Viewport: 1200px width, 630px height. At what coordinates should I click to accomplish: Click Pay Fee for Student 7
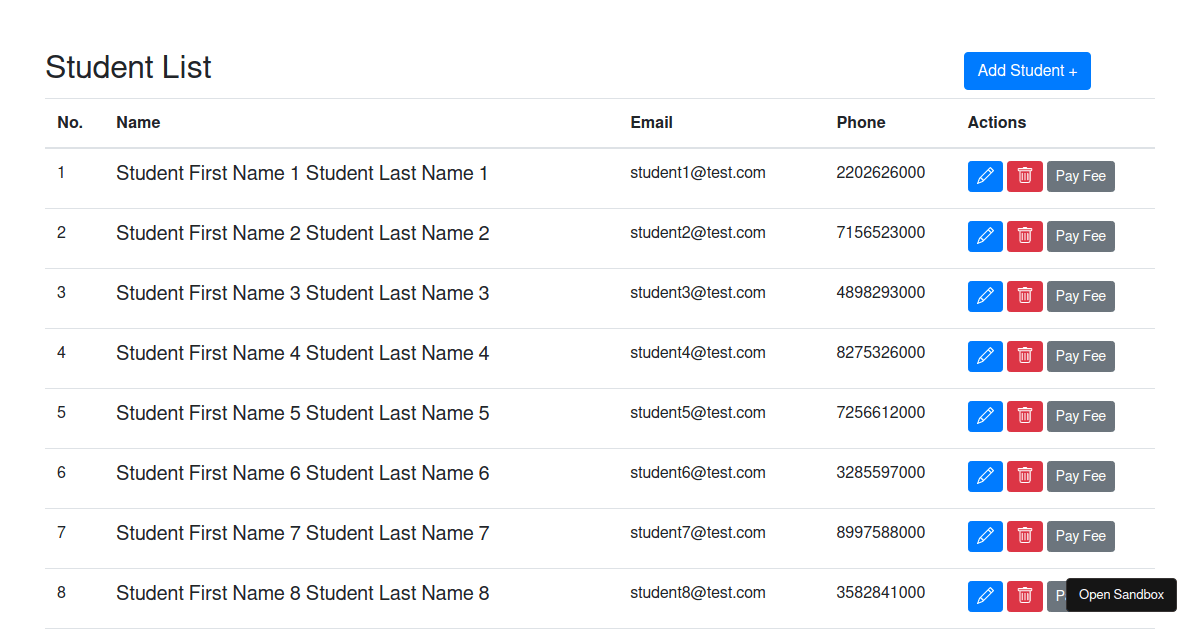pos(1080,536)
